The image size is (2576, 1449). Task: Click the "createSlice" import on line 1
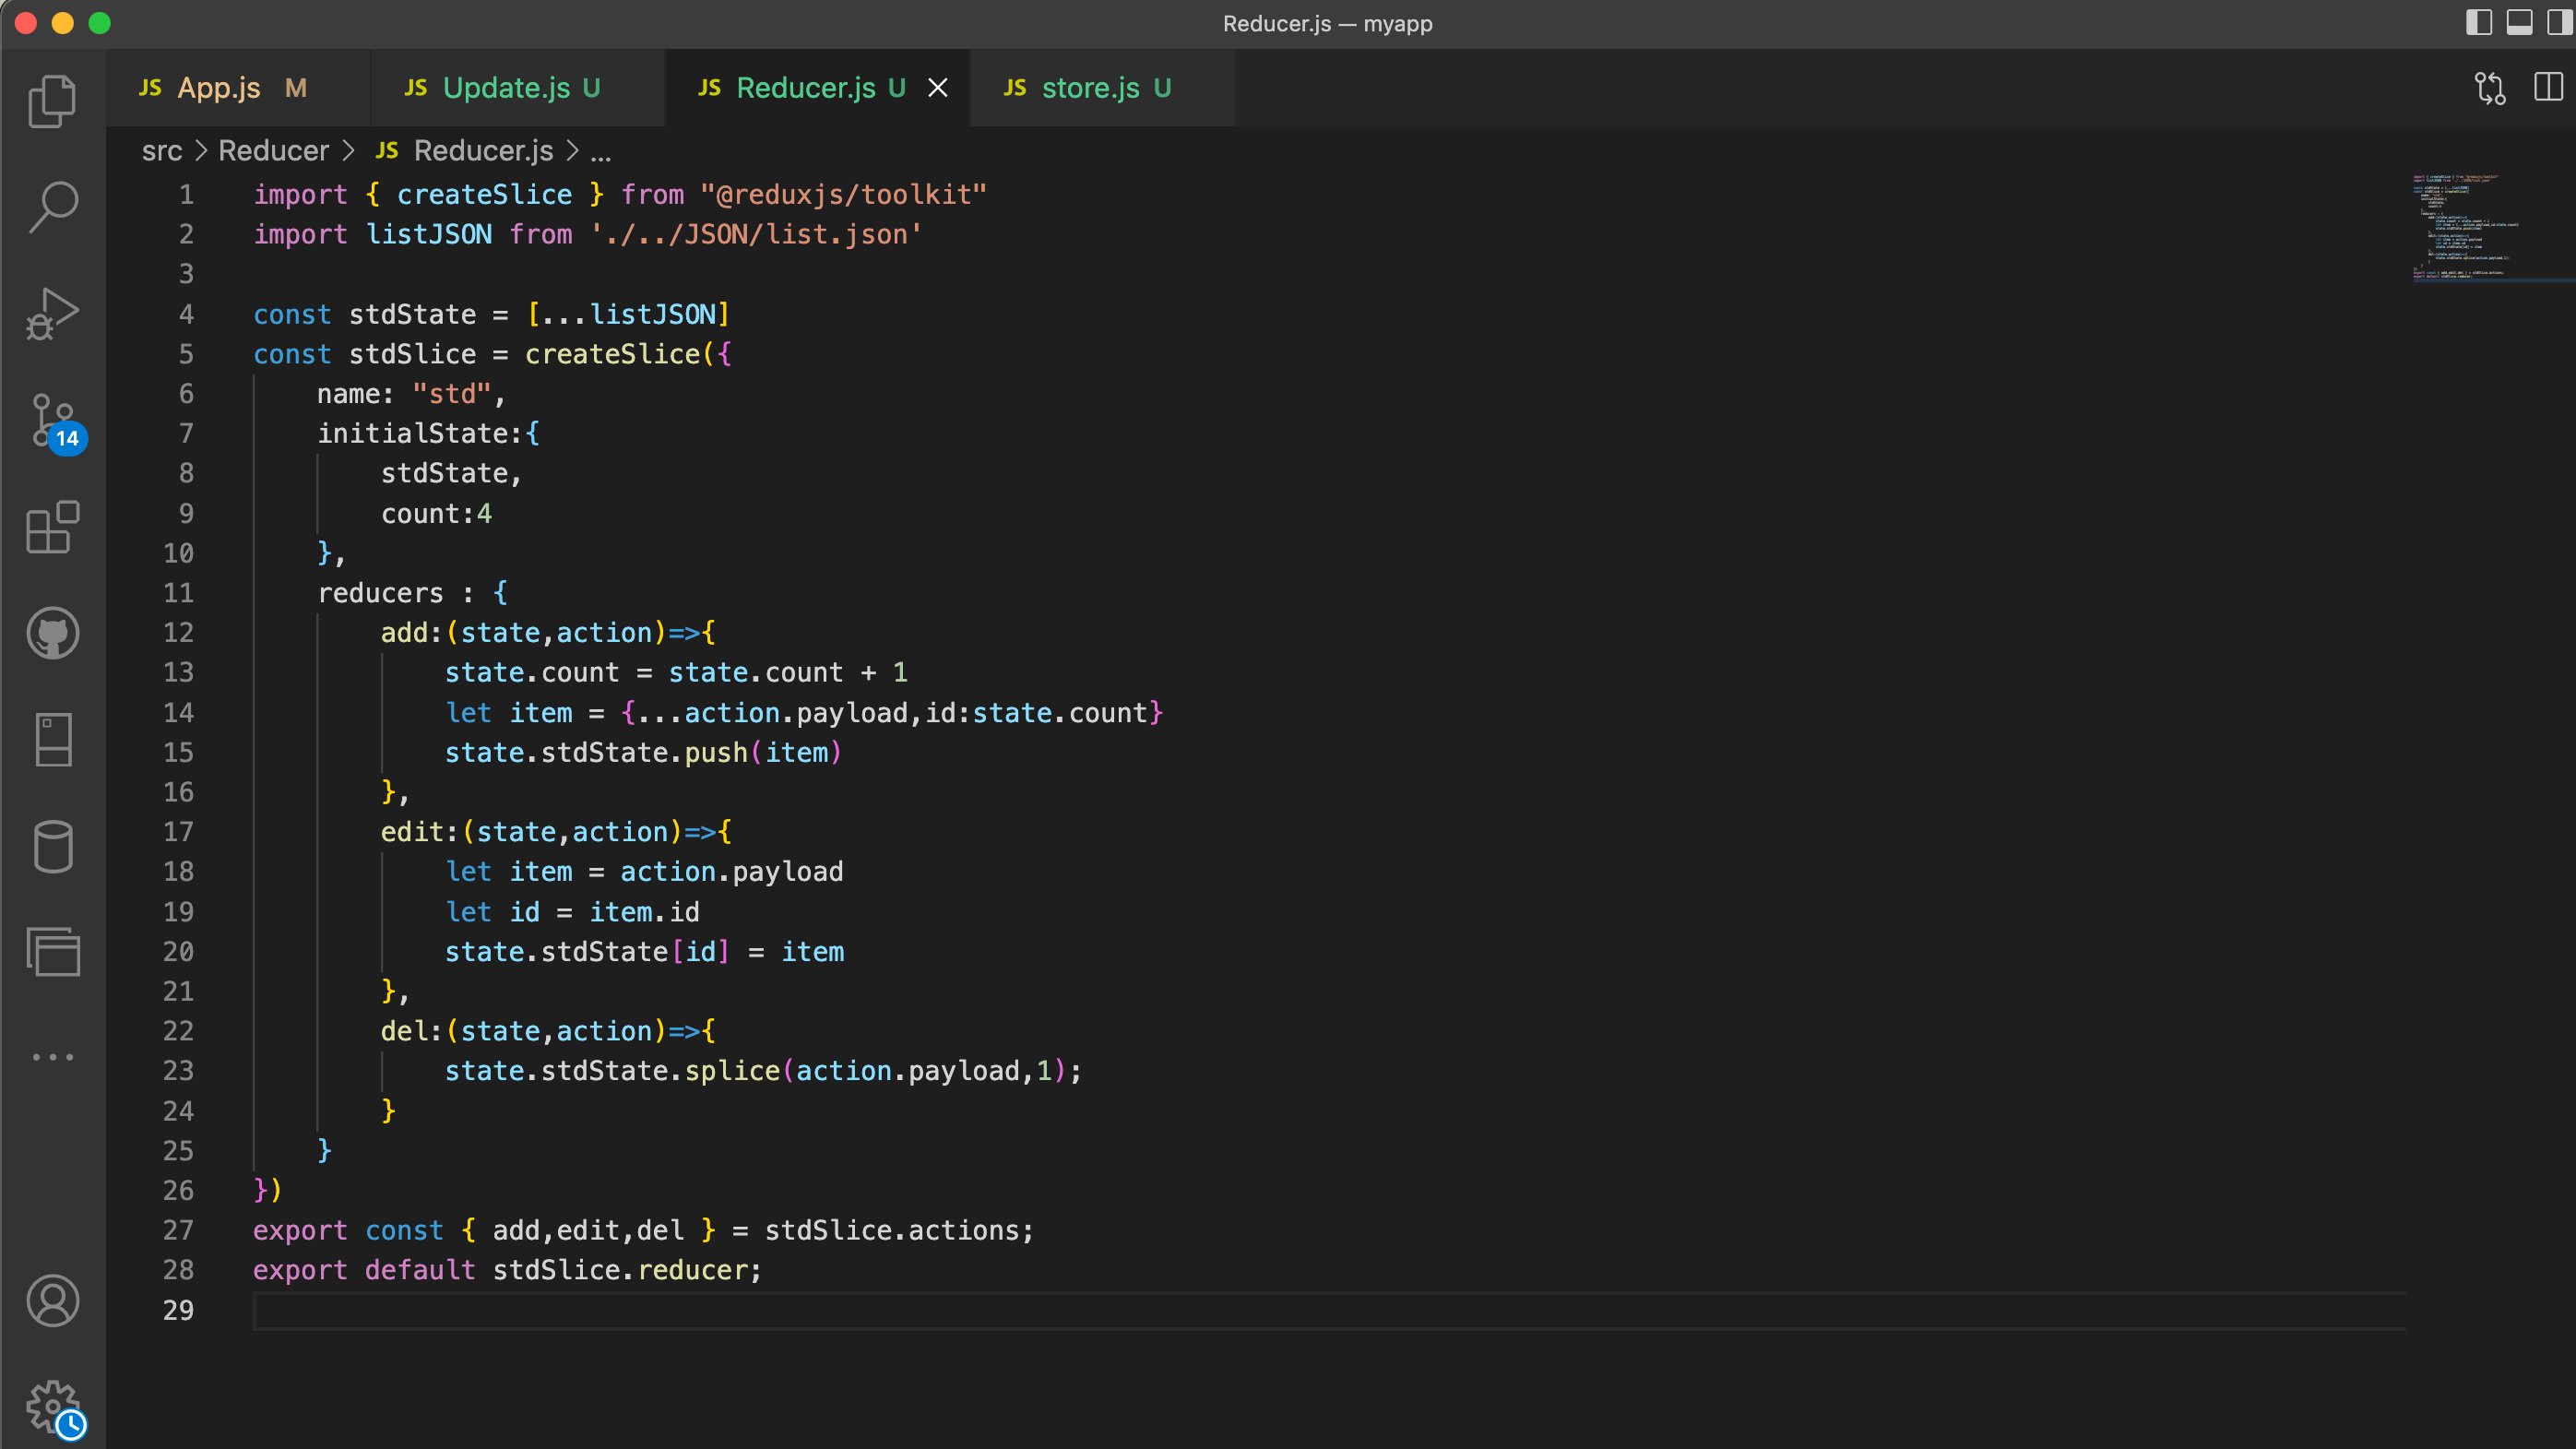485,194
